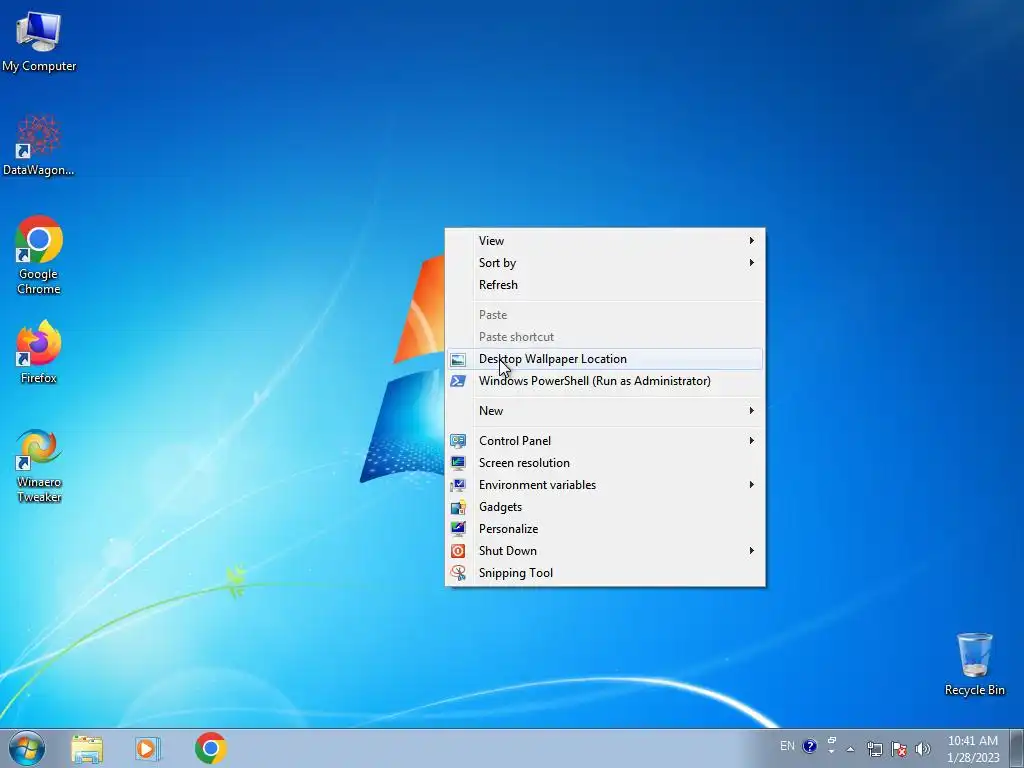Click the volume speaker tray icon
The image size is (1024, 768).
tap(922, 748)
